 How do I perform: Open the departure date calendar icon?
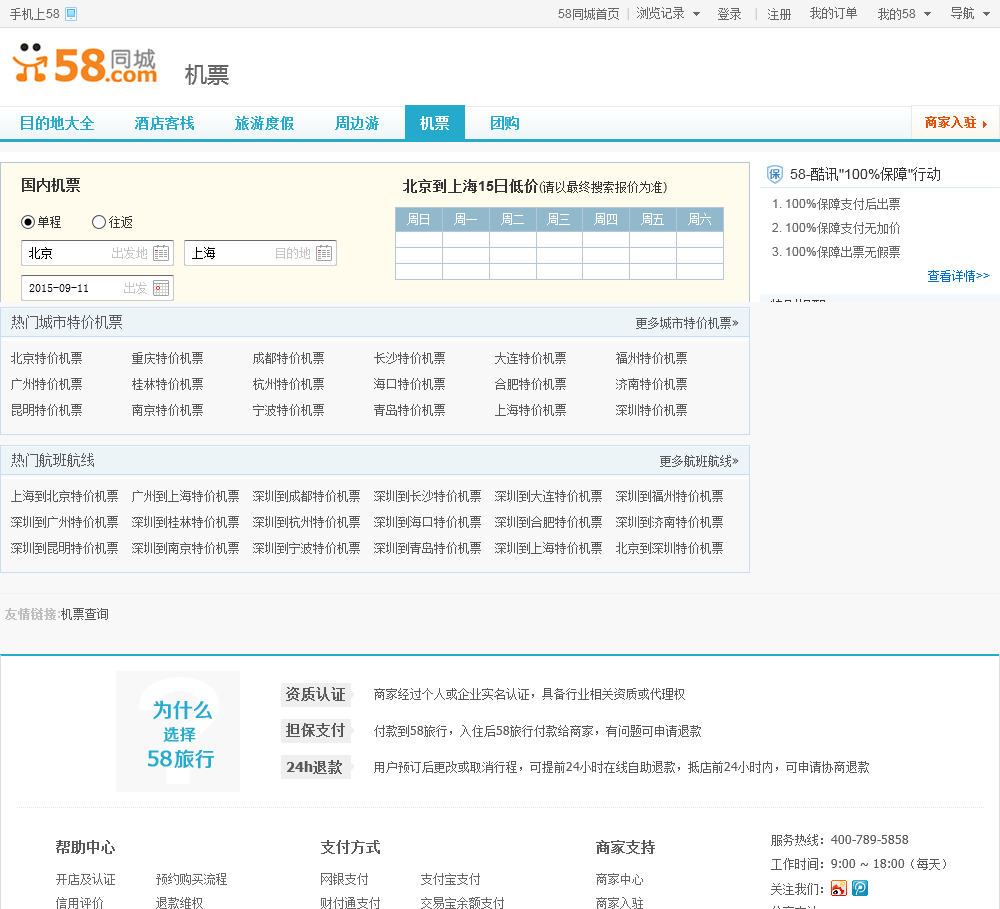pos(161,288)
